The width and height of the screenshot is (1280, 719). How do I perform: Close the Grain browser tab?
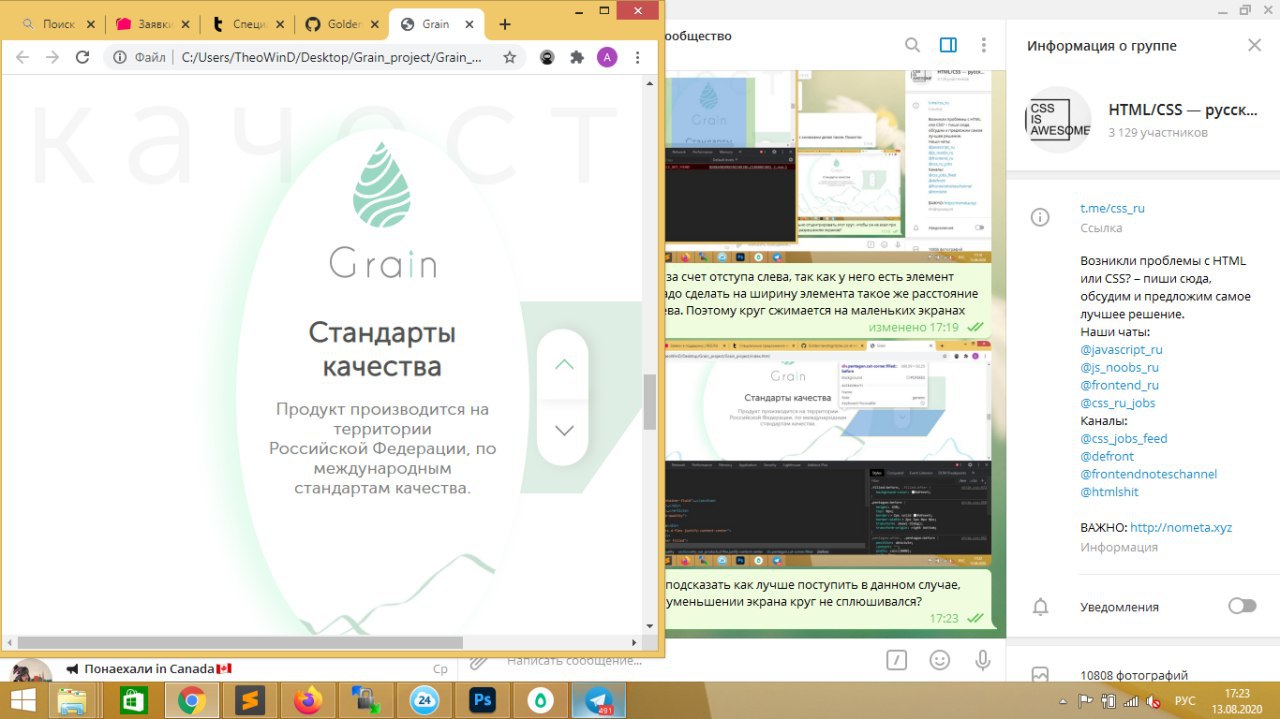pyautogui.click(x=467, y=24)
